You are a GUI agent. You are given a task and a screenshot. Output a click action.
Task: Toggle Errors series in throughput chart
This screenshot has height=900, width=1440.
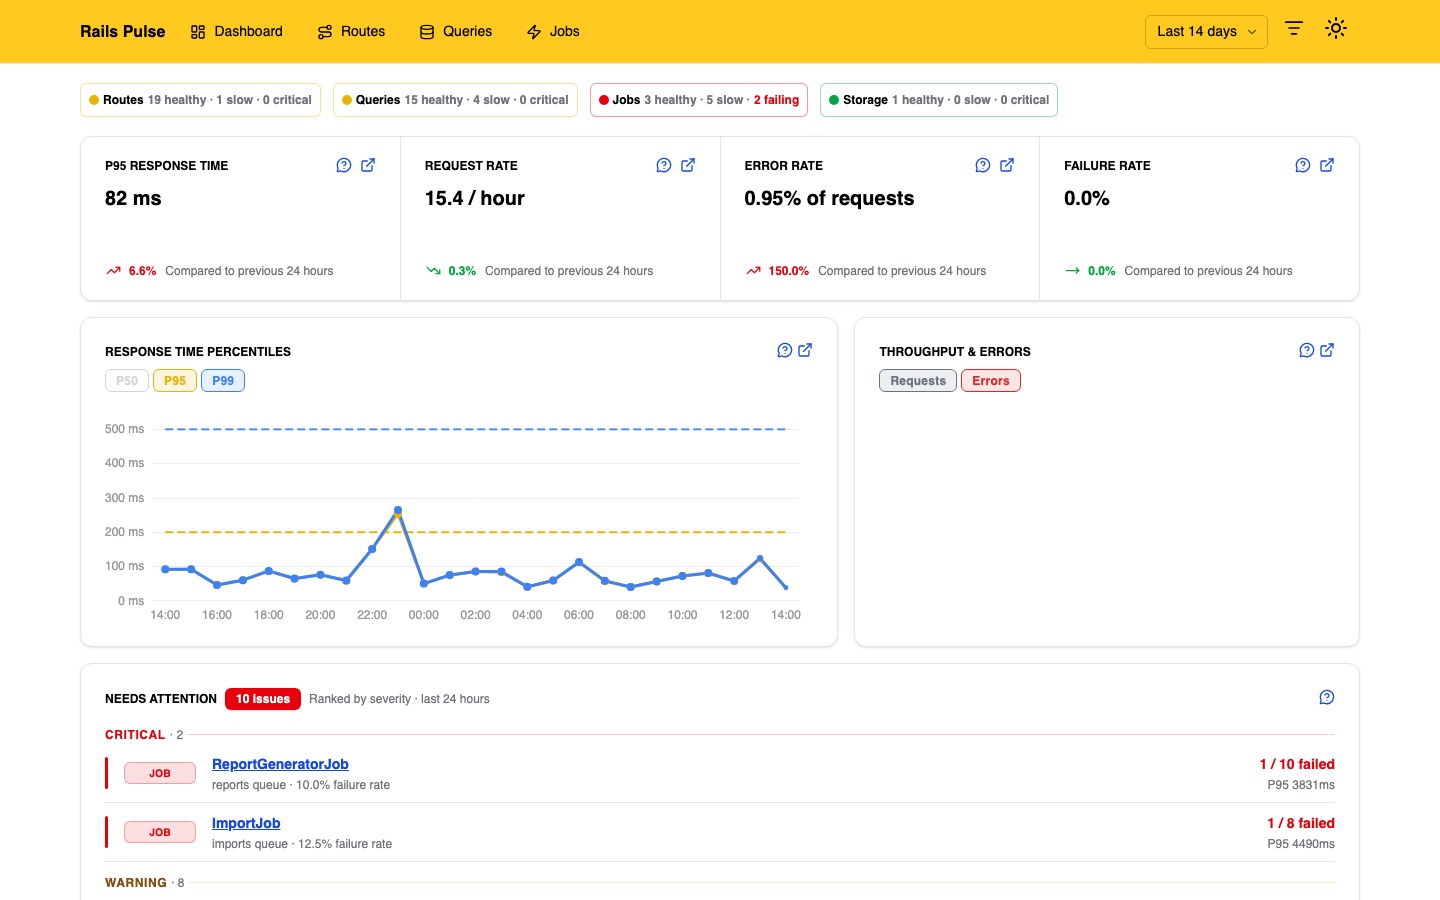991,381
